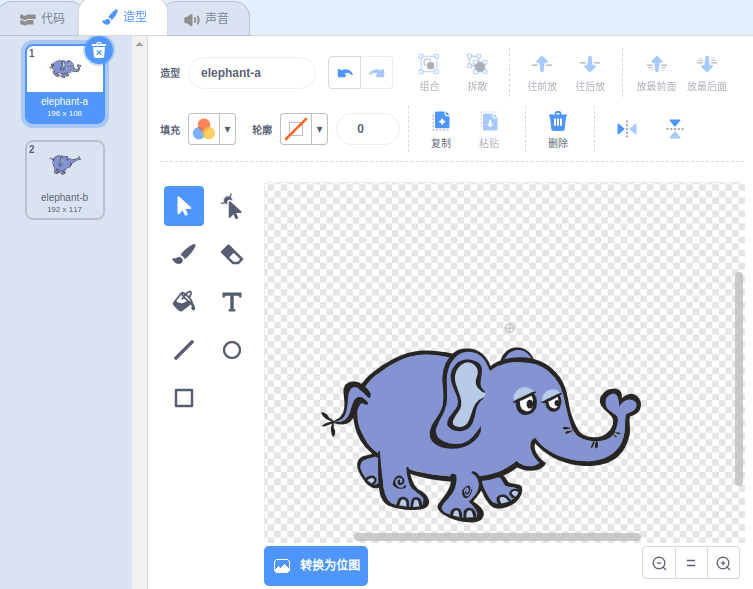Click the elephant drawing on canvas

480,435
